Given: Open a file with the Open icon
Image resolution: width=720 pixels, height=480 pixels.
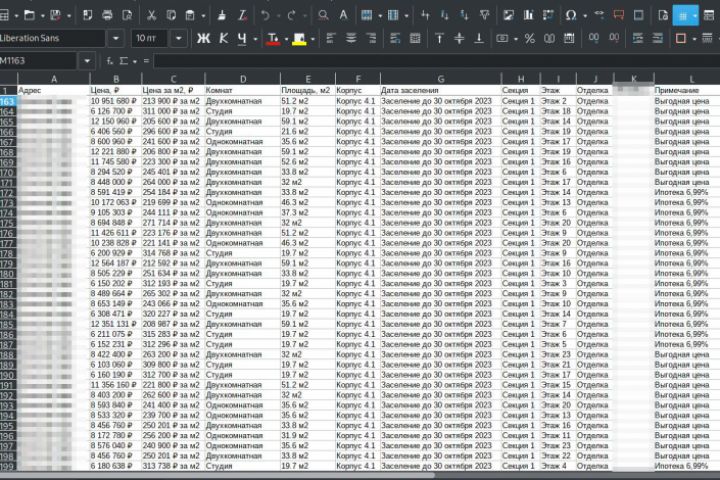Looking at the screenshot, I should (29, 15).
